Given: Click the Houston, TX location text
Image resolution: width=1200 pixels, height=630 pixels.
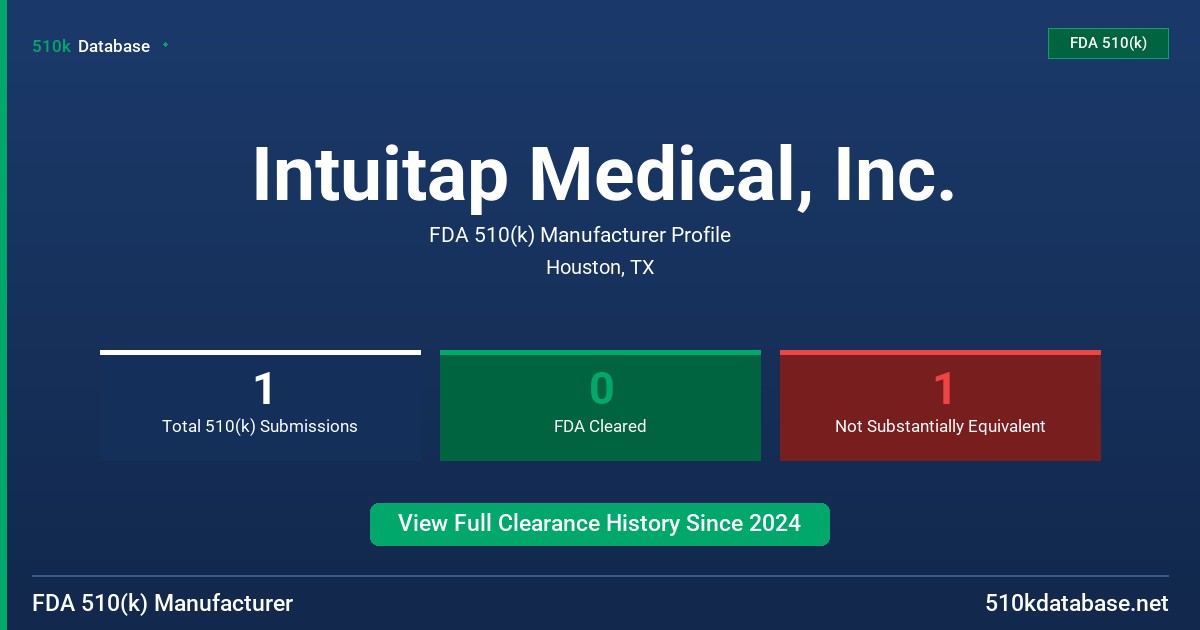Looking at the screenshot, I should (600, 268).
